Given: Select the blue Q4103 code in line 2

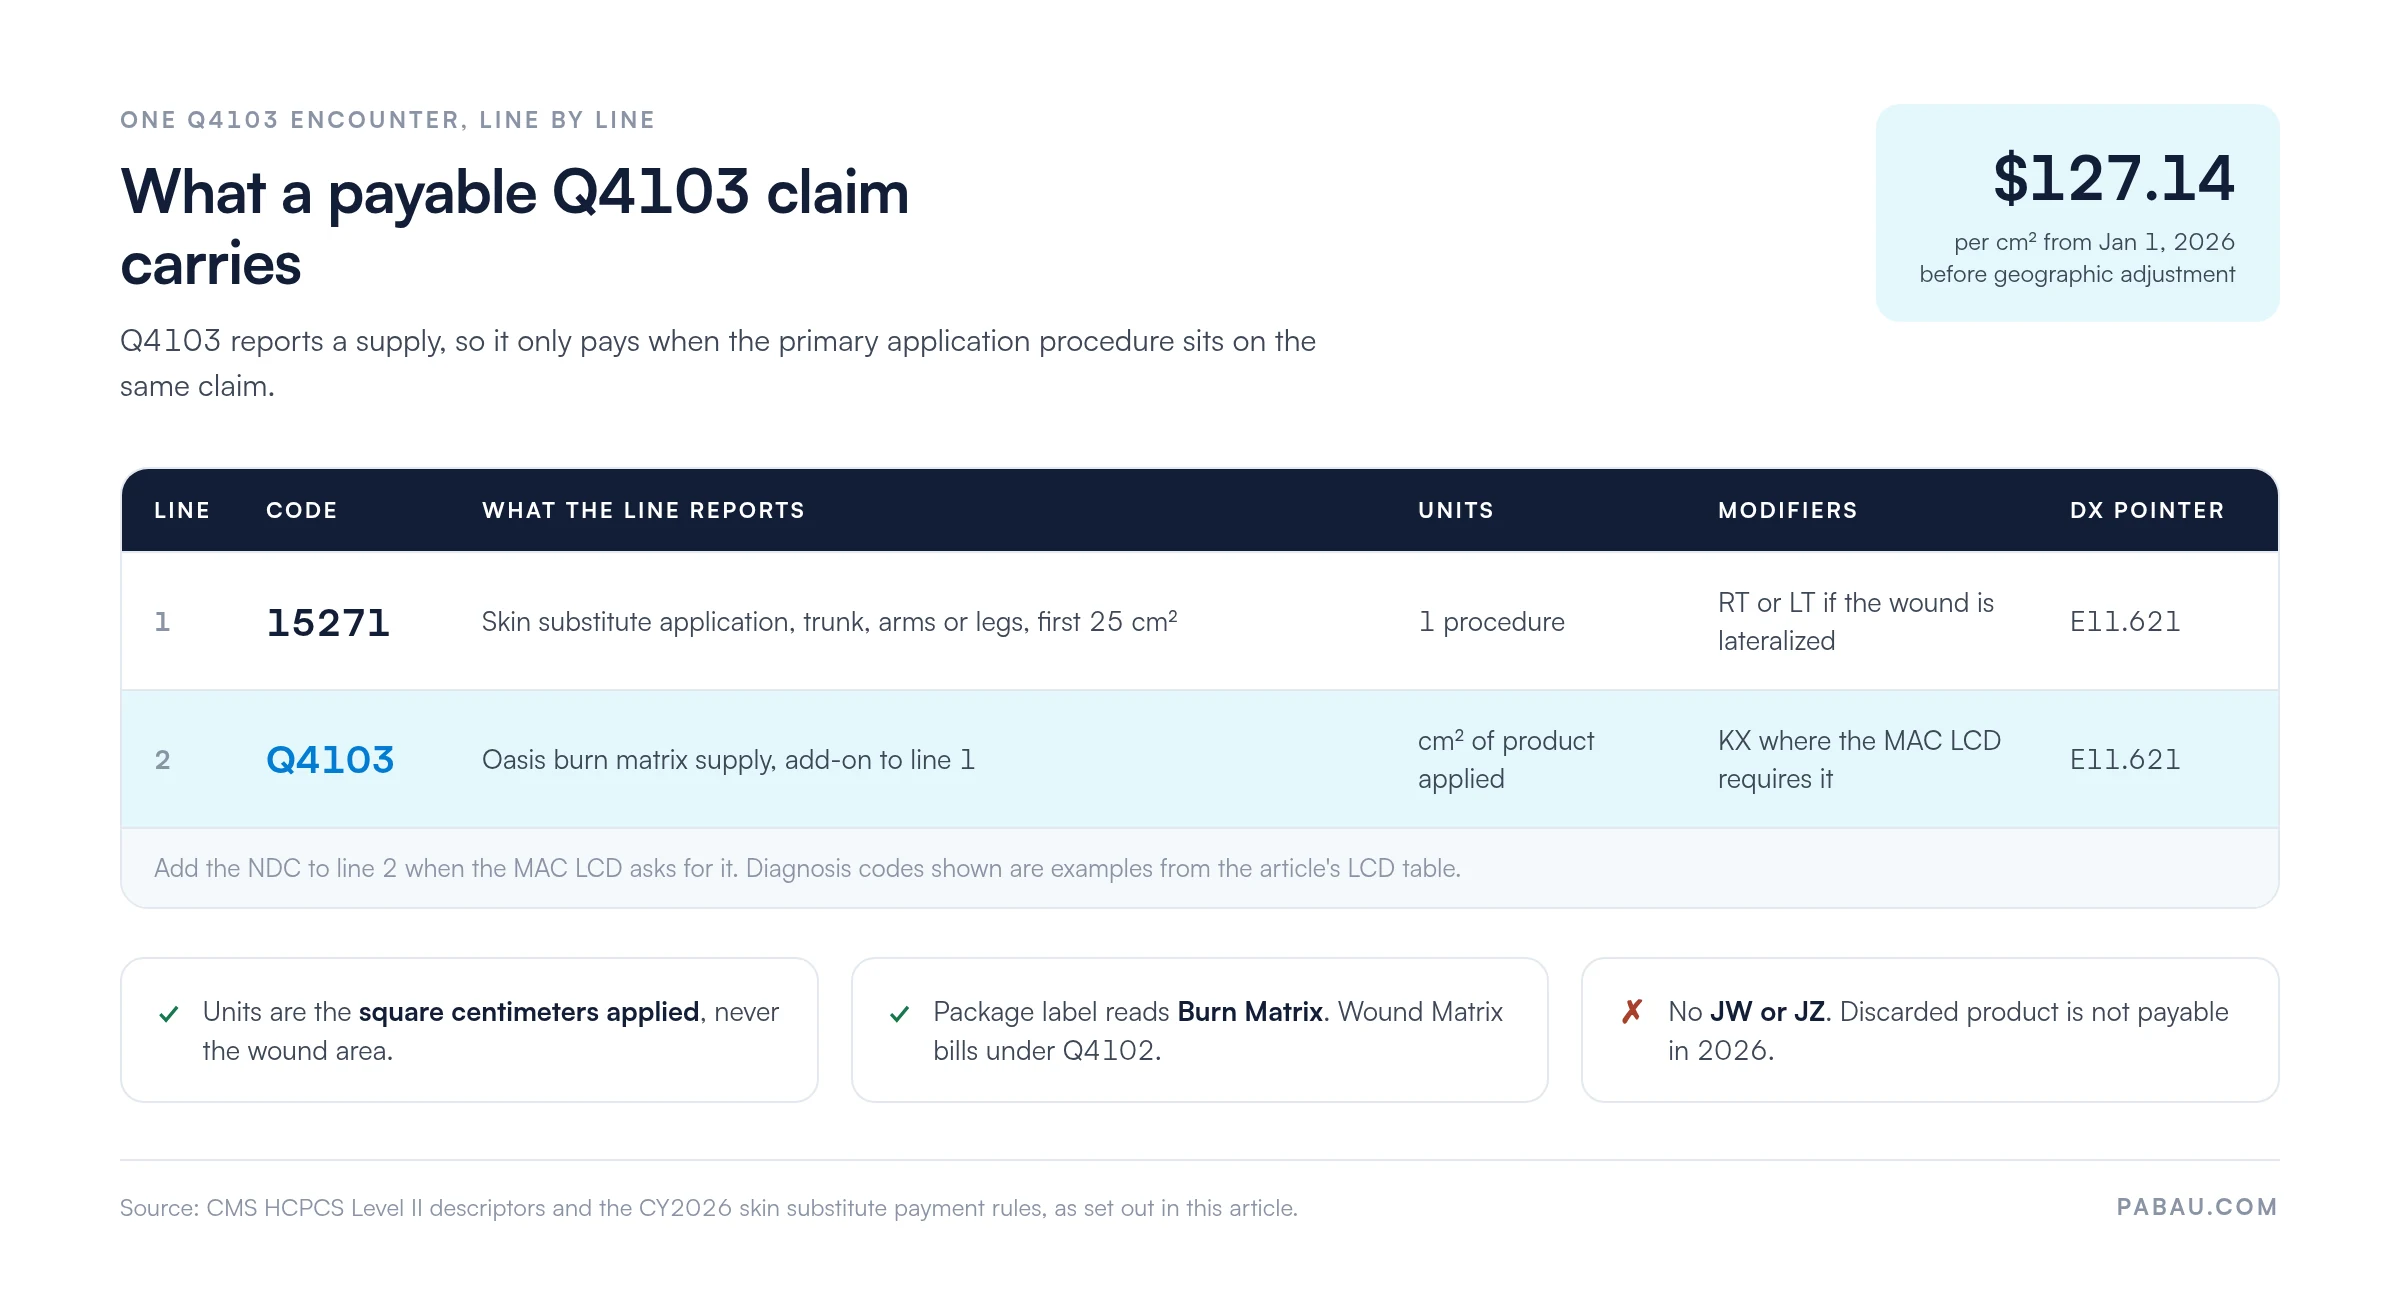Looking at the screenshot, I should coord(330,760).
